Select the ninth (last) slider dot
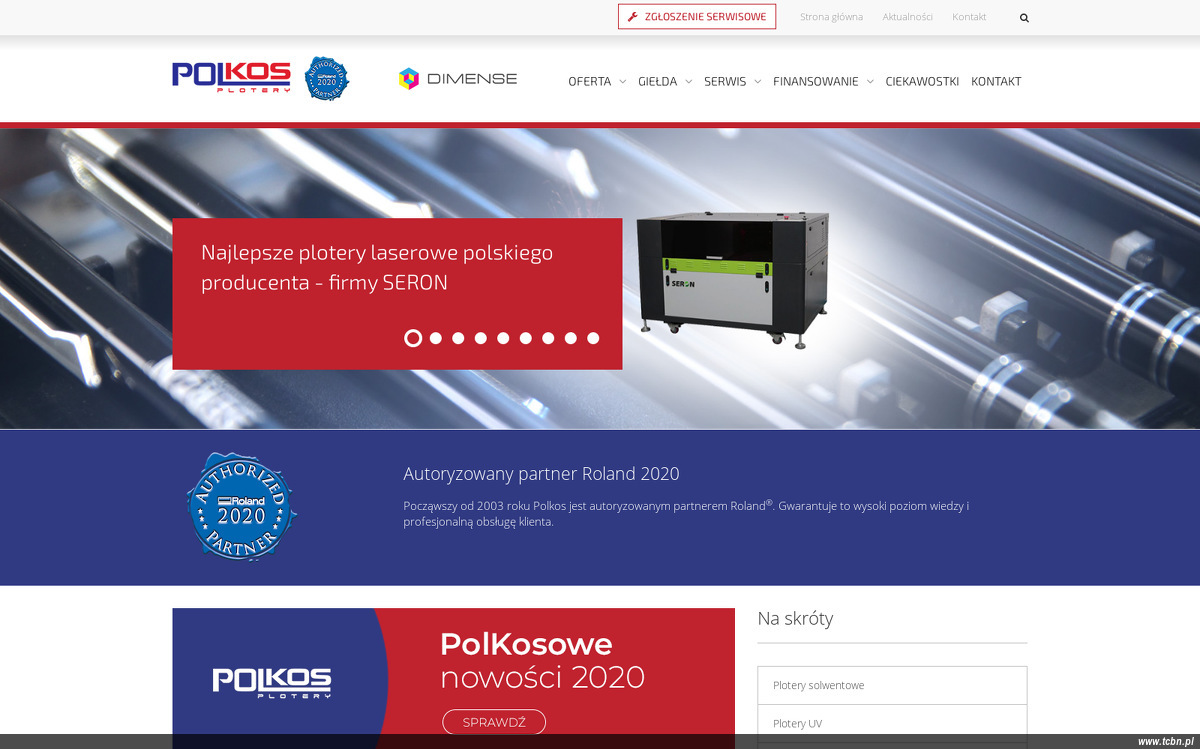This screenshot has height=749, width=1200. tap(593, 338)
